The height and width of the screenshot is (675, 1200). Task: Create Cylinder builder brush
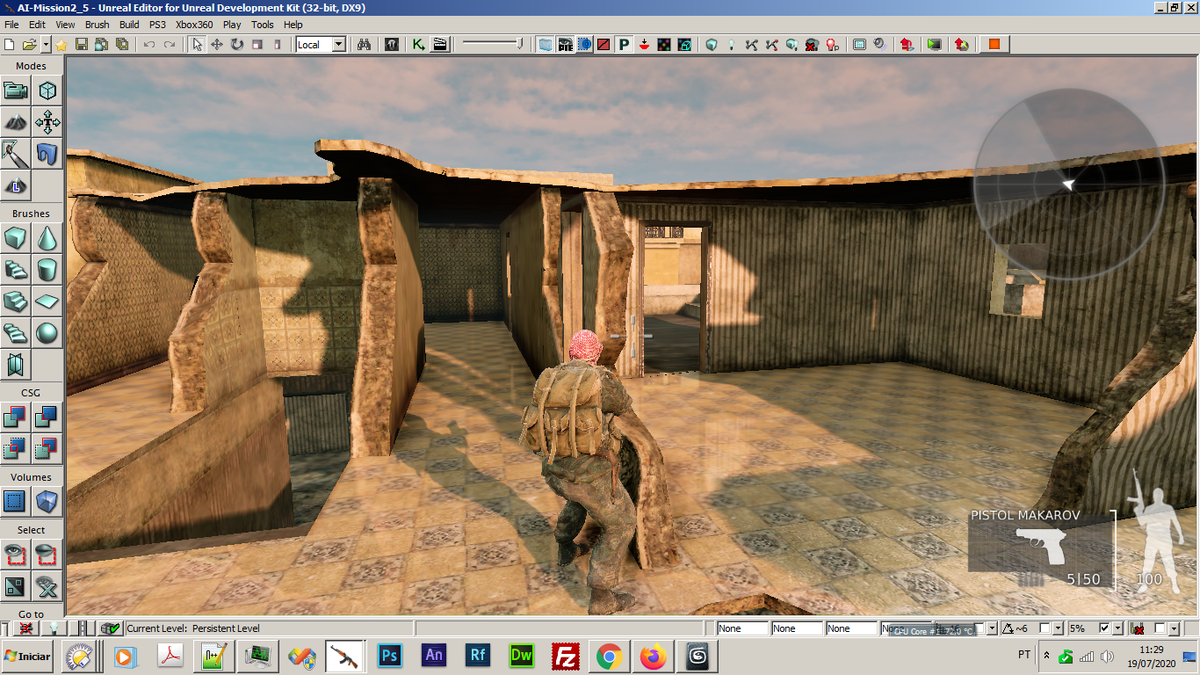pos(47,269)
